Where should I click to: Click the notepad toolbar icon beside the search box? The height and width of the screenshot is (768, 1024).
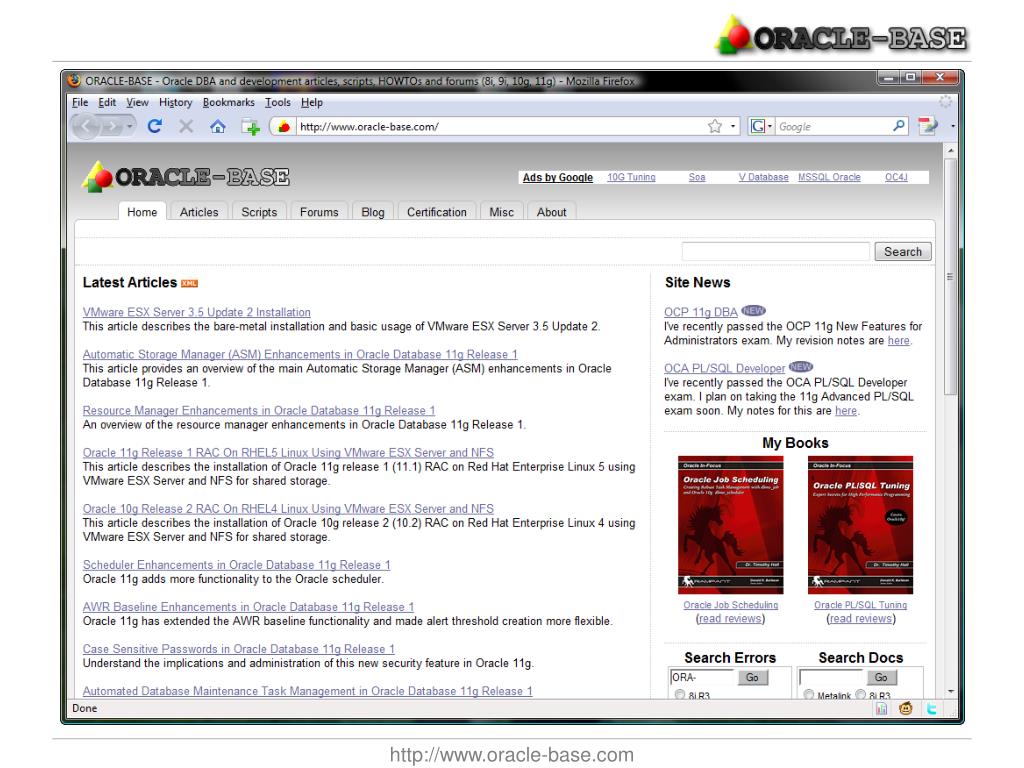[927, 125]
